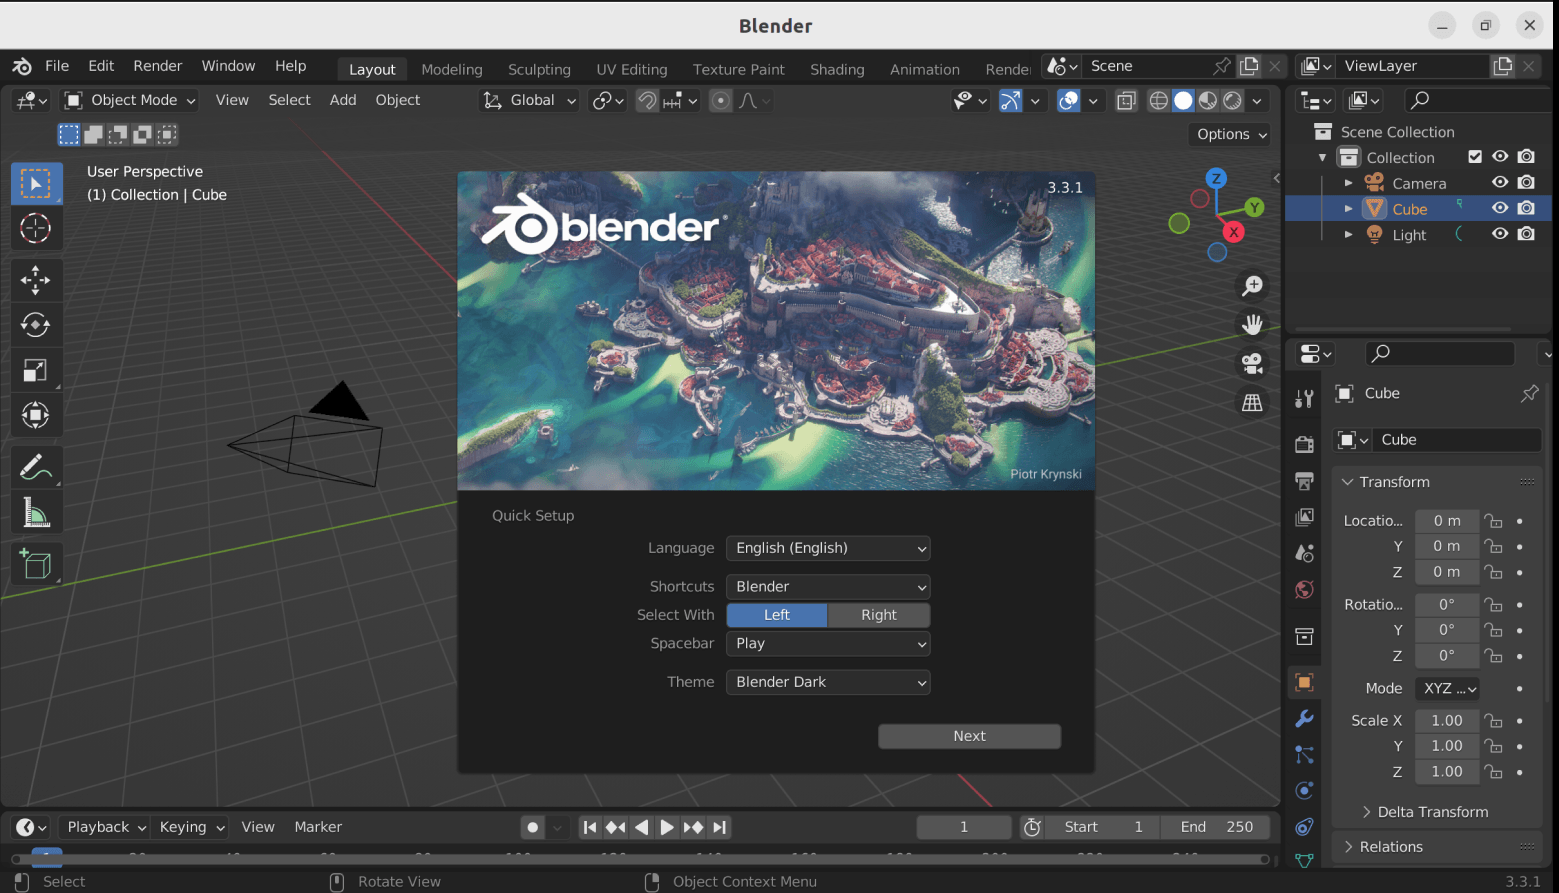Switch orthographic/perspective grid icon
1559x893 pixels.
click(x=1252, y=403)
